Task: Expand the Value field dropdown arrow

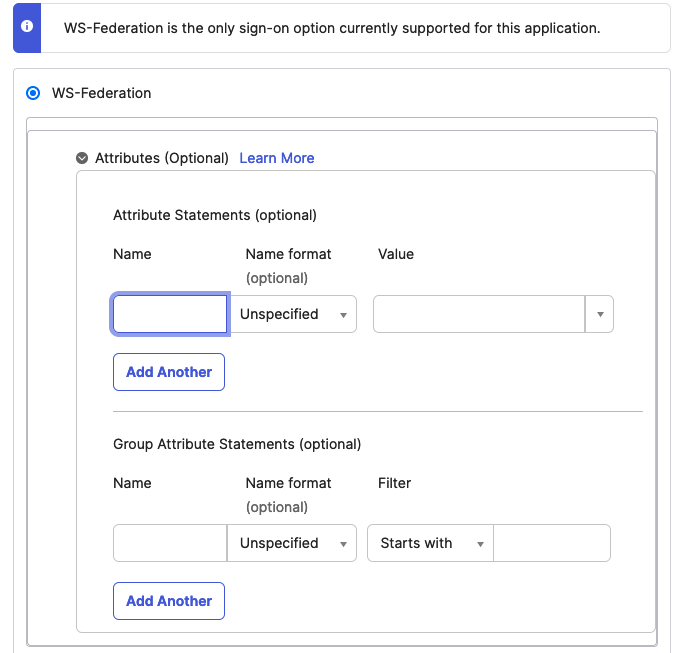Action: coord(599,314)
